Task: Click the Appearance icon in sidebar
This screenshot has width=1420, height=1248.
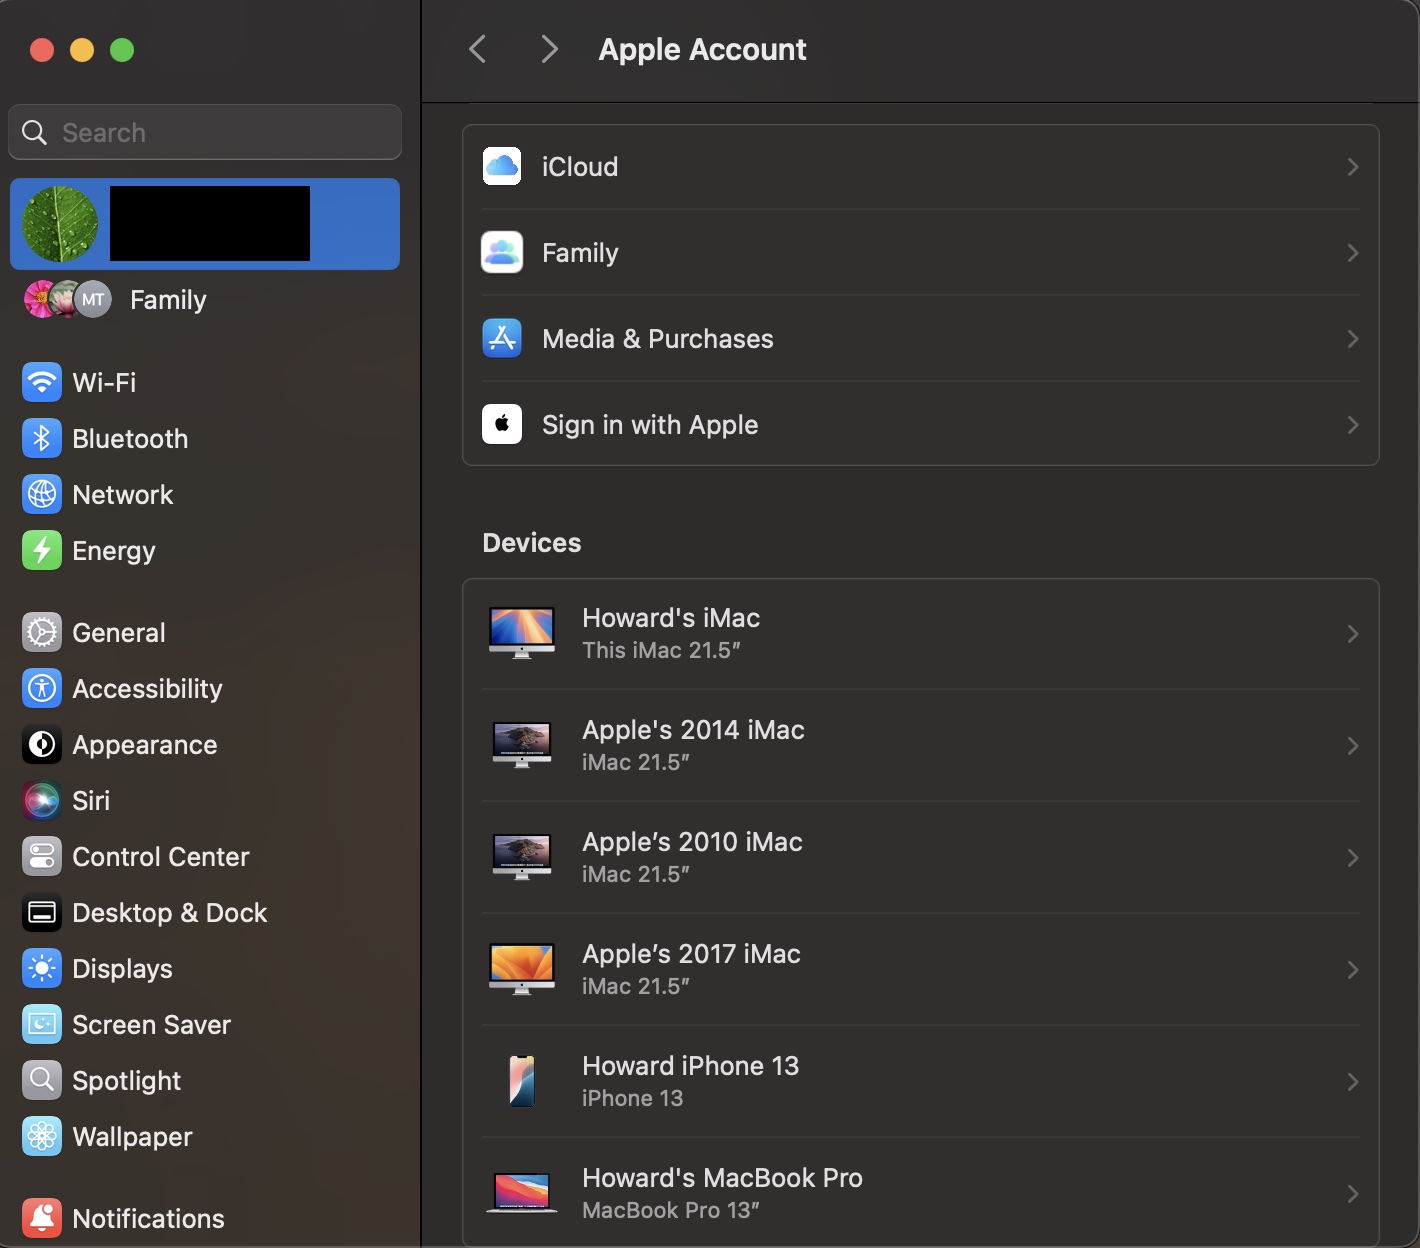Action: click(42, 744)
